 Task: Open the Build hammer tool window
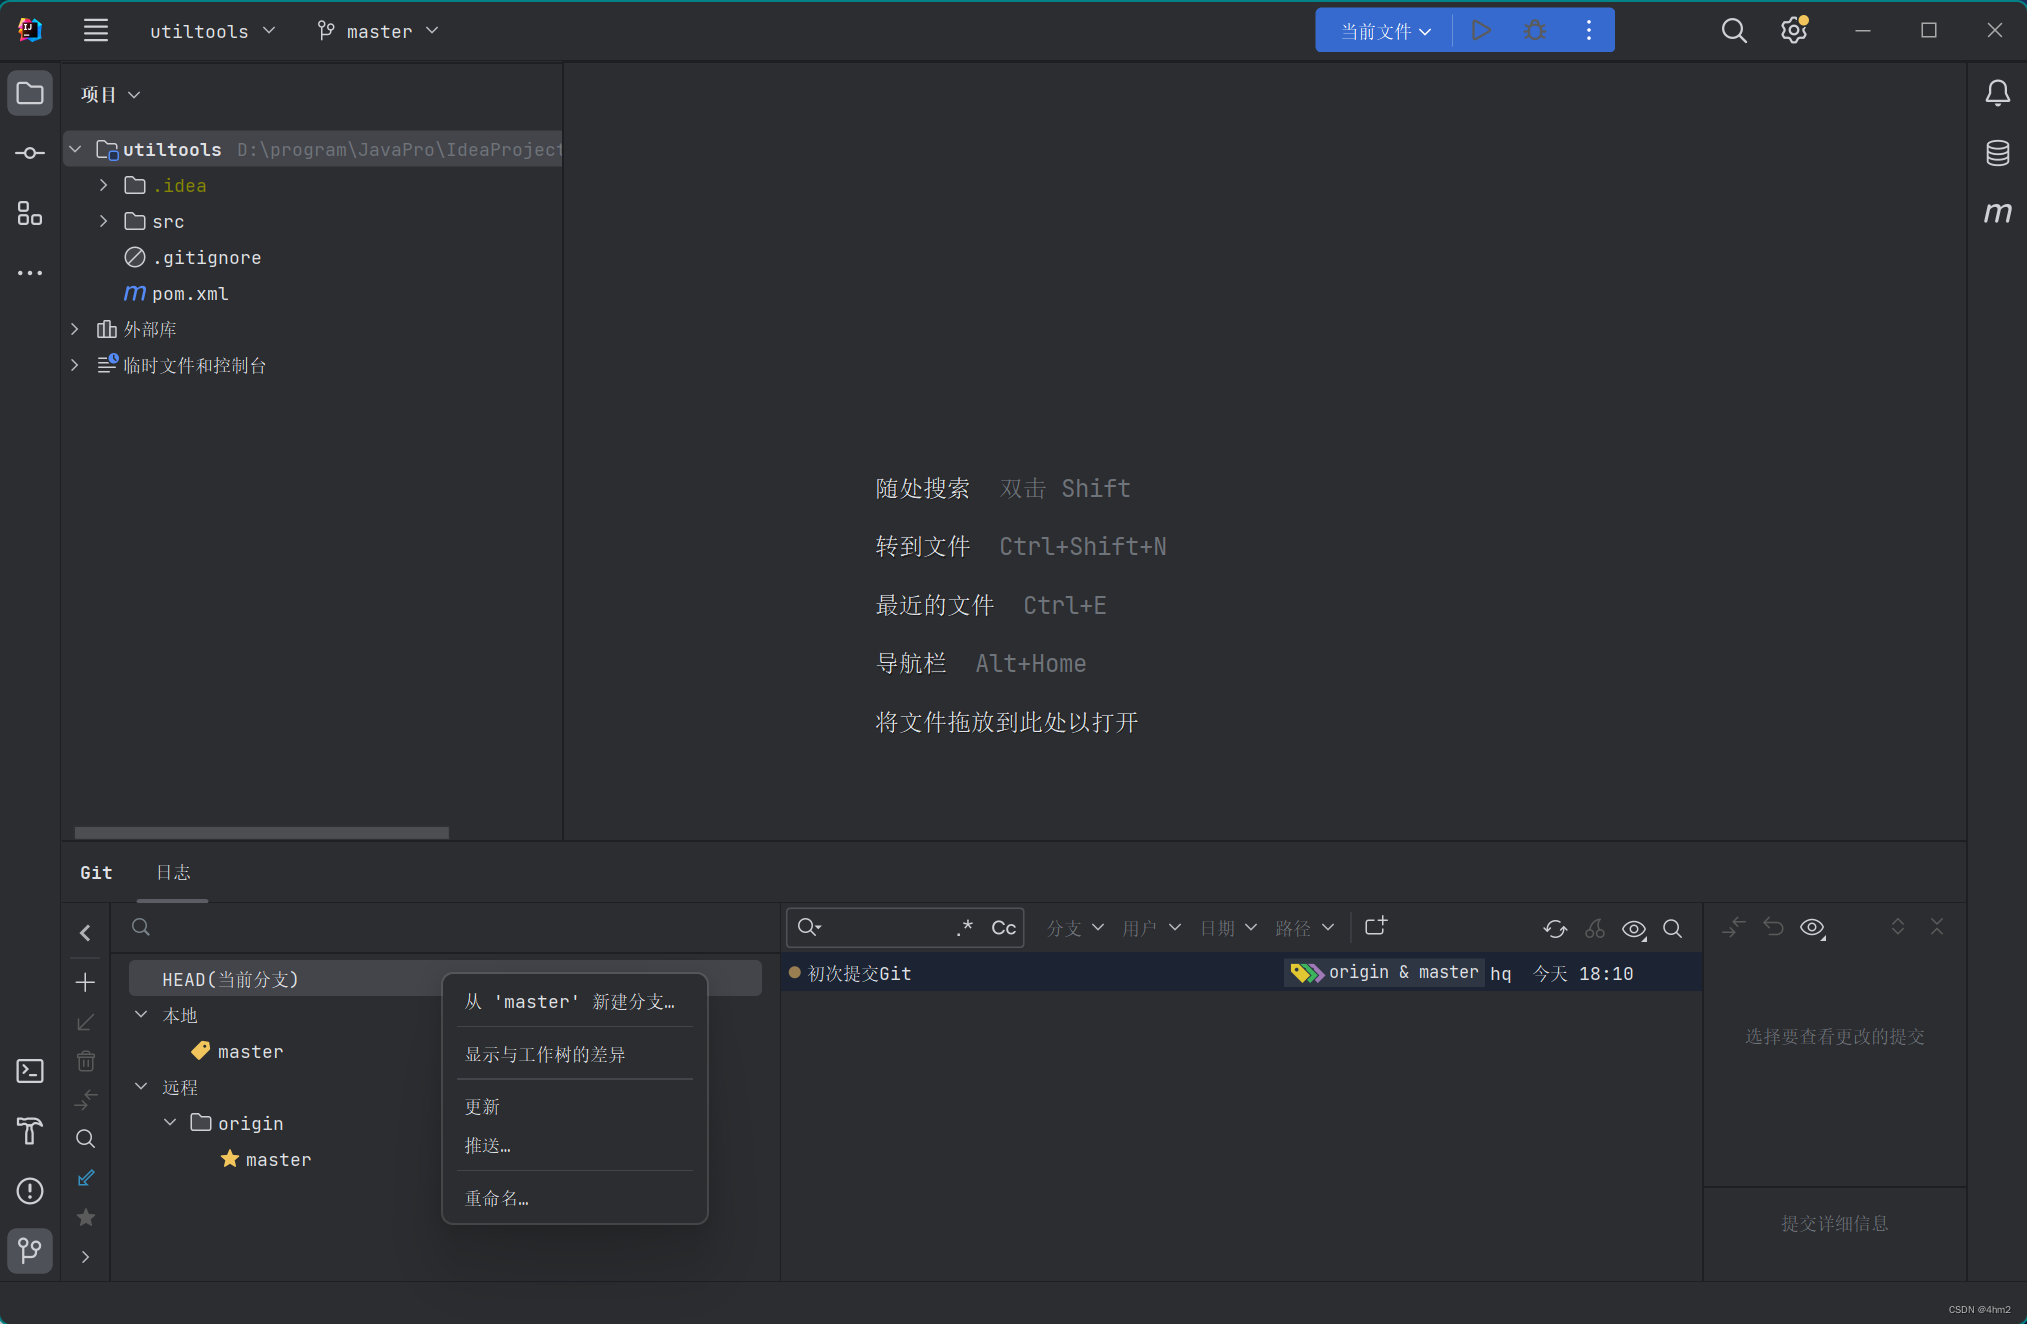[30, 1131]
